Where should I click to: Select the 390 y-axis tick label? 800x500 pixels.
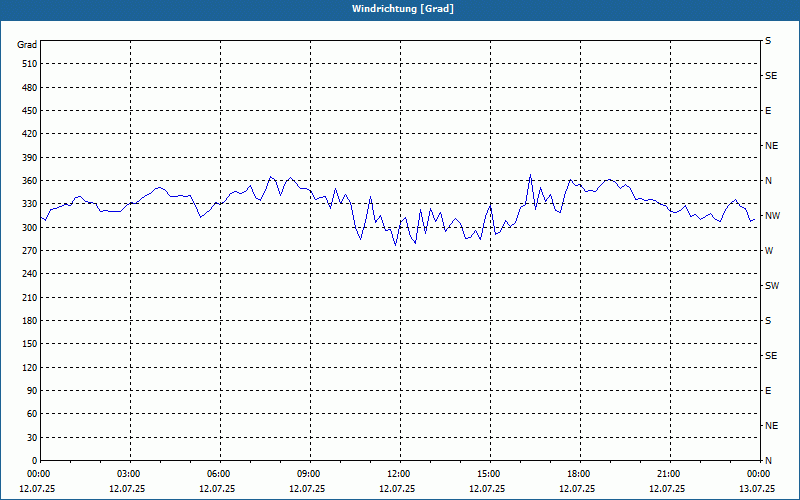point(30,157)
